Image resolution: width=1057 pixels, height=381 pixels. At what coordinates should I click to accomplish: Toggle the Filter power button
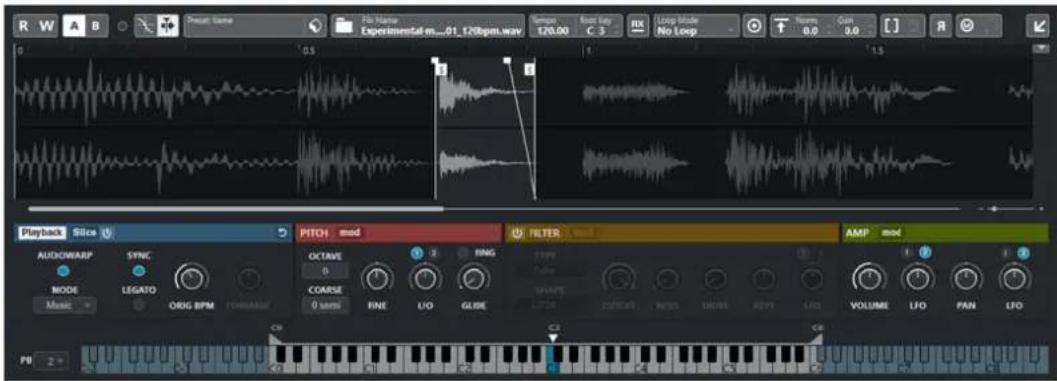517,233
